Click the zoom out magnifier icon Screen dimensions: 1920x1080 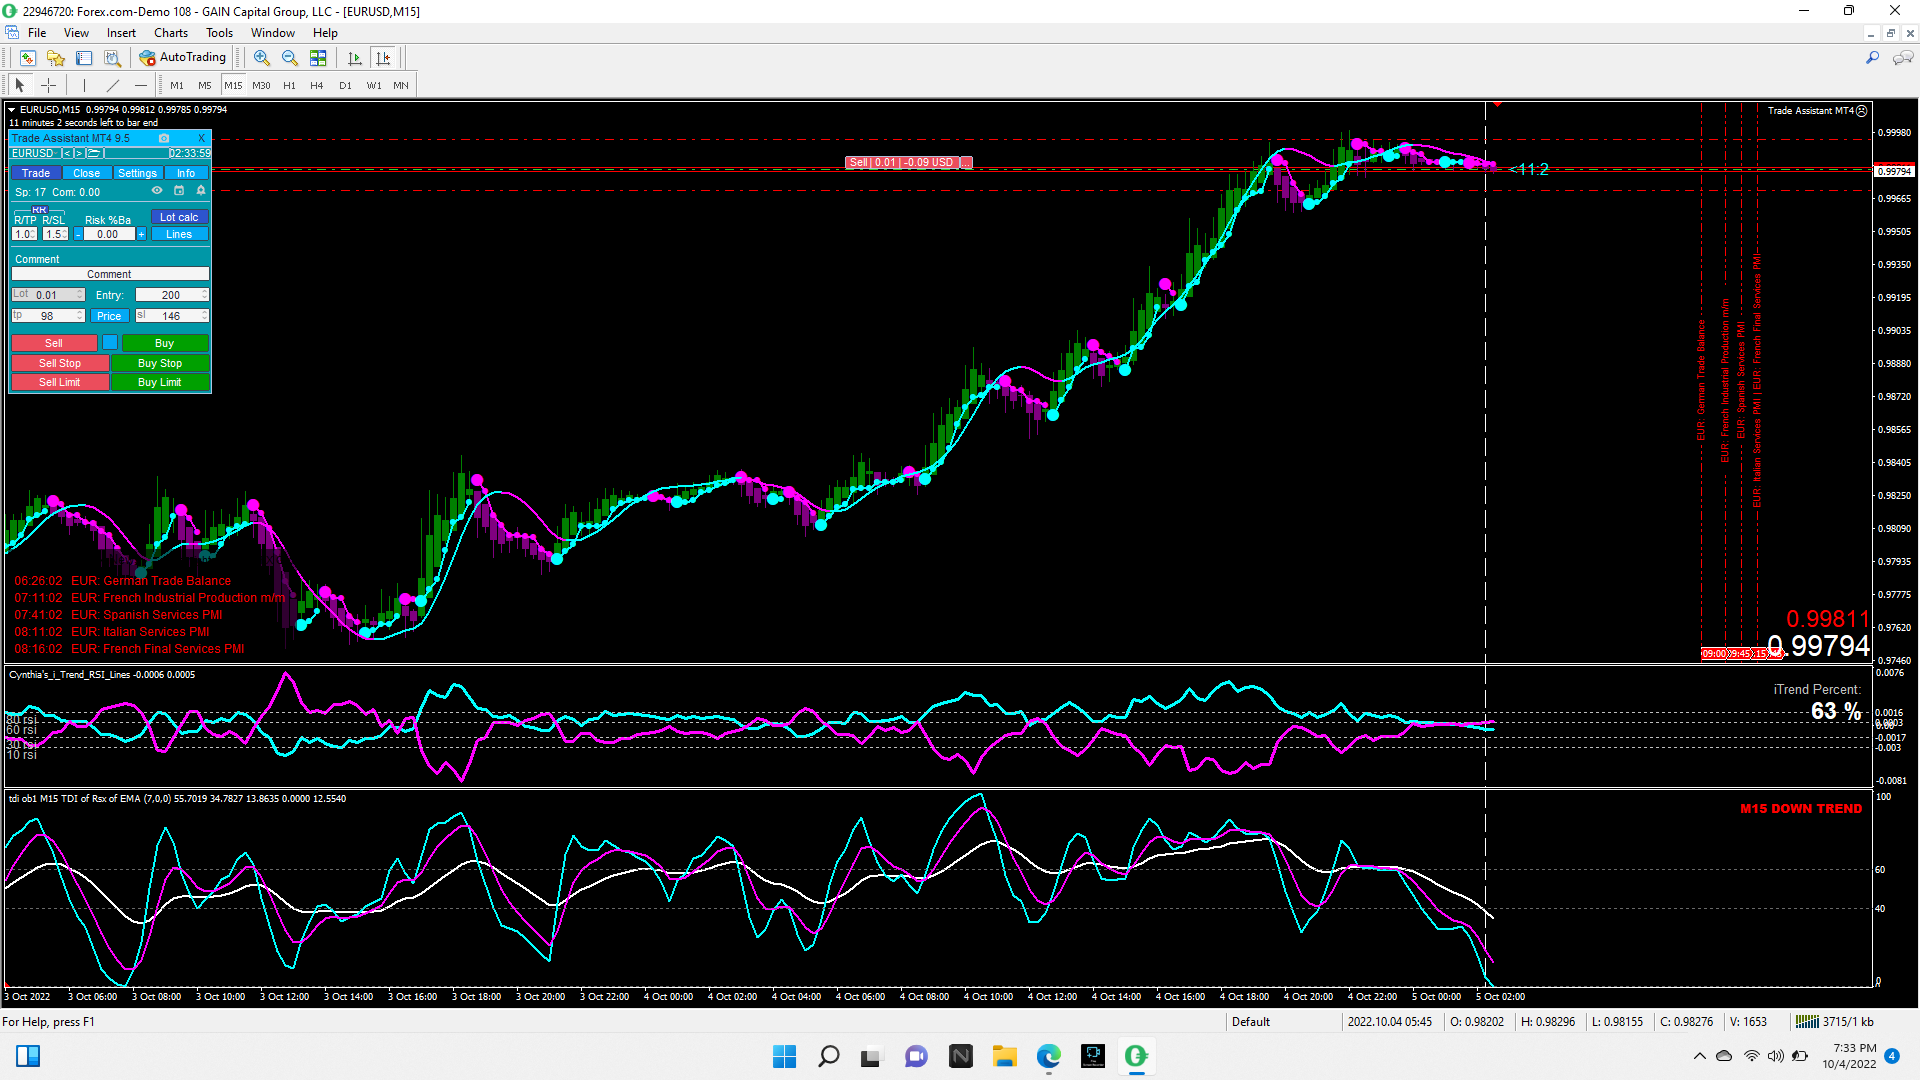(x=289, y=58)
